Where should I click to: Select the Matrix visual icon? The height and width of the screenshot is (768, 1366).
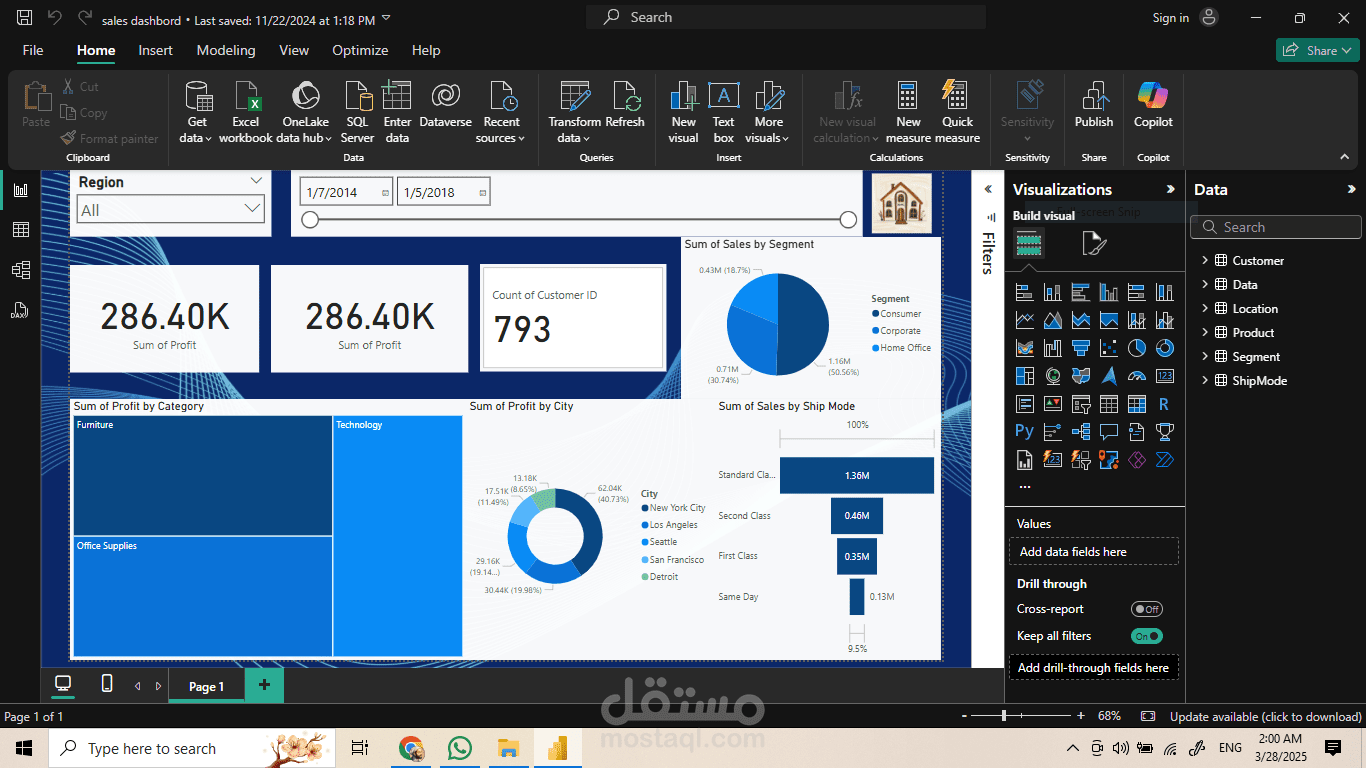(1136, 404)
